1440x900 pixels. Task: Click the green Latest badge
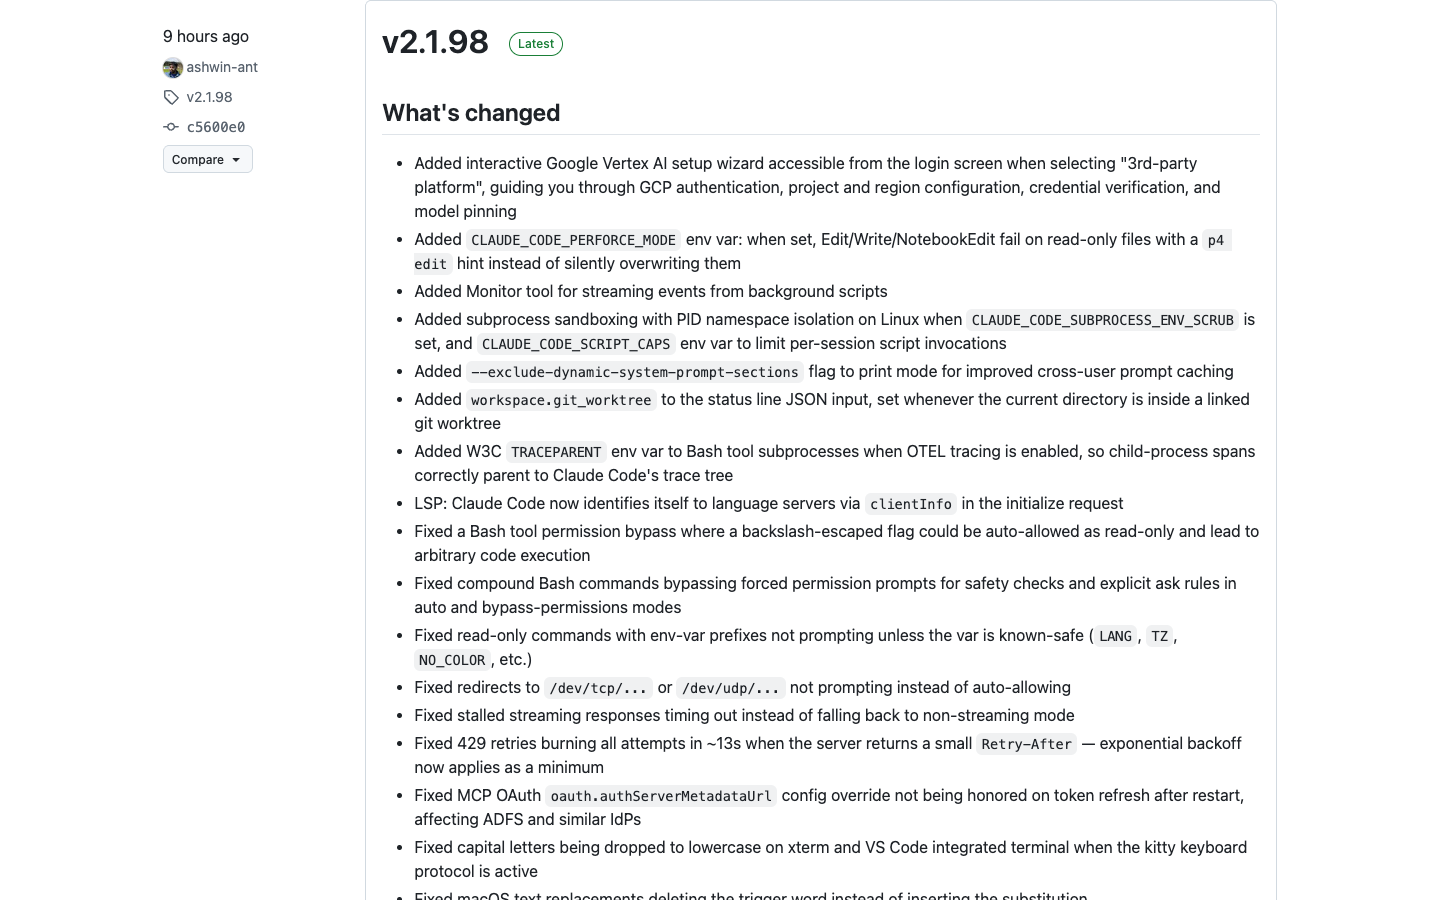[x=536, y=44]
